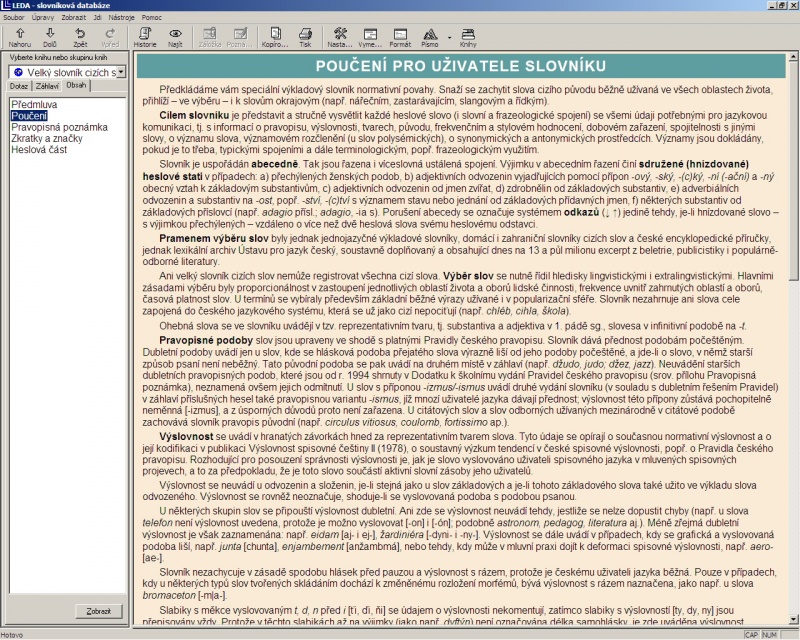
Task: Click the Písmo font icon
Action: tap(430, 37)
